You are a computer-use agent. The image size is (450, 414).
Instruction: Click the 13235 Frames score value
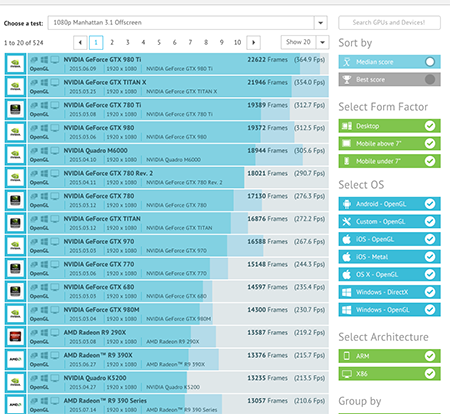coord(267,378)
